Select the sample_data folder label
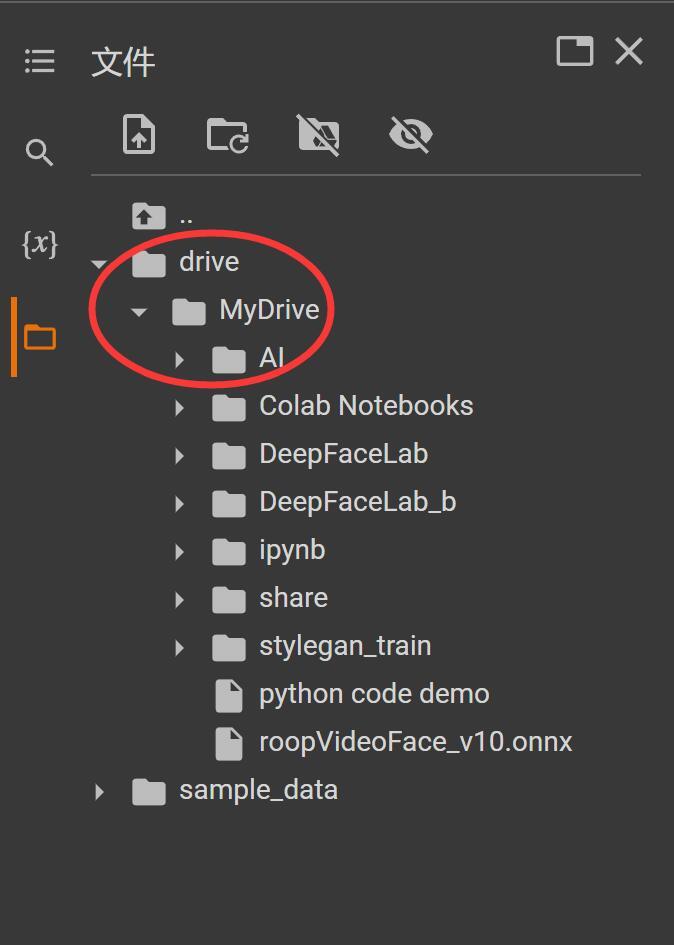 click(258, 790)
